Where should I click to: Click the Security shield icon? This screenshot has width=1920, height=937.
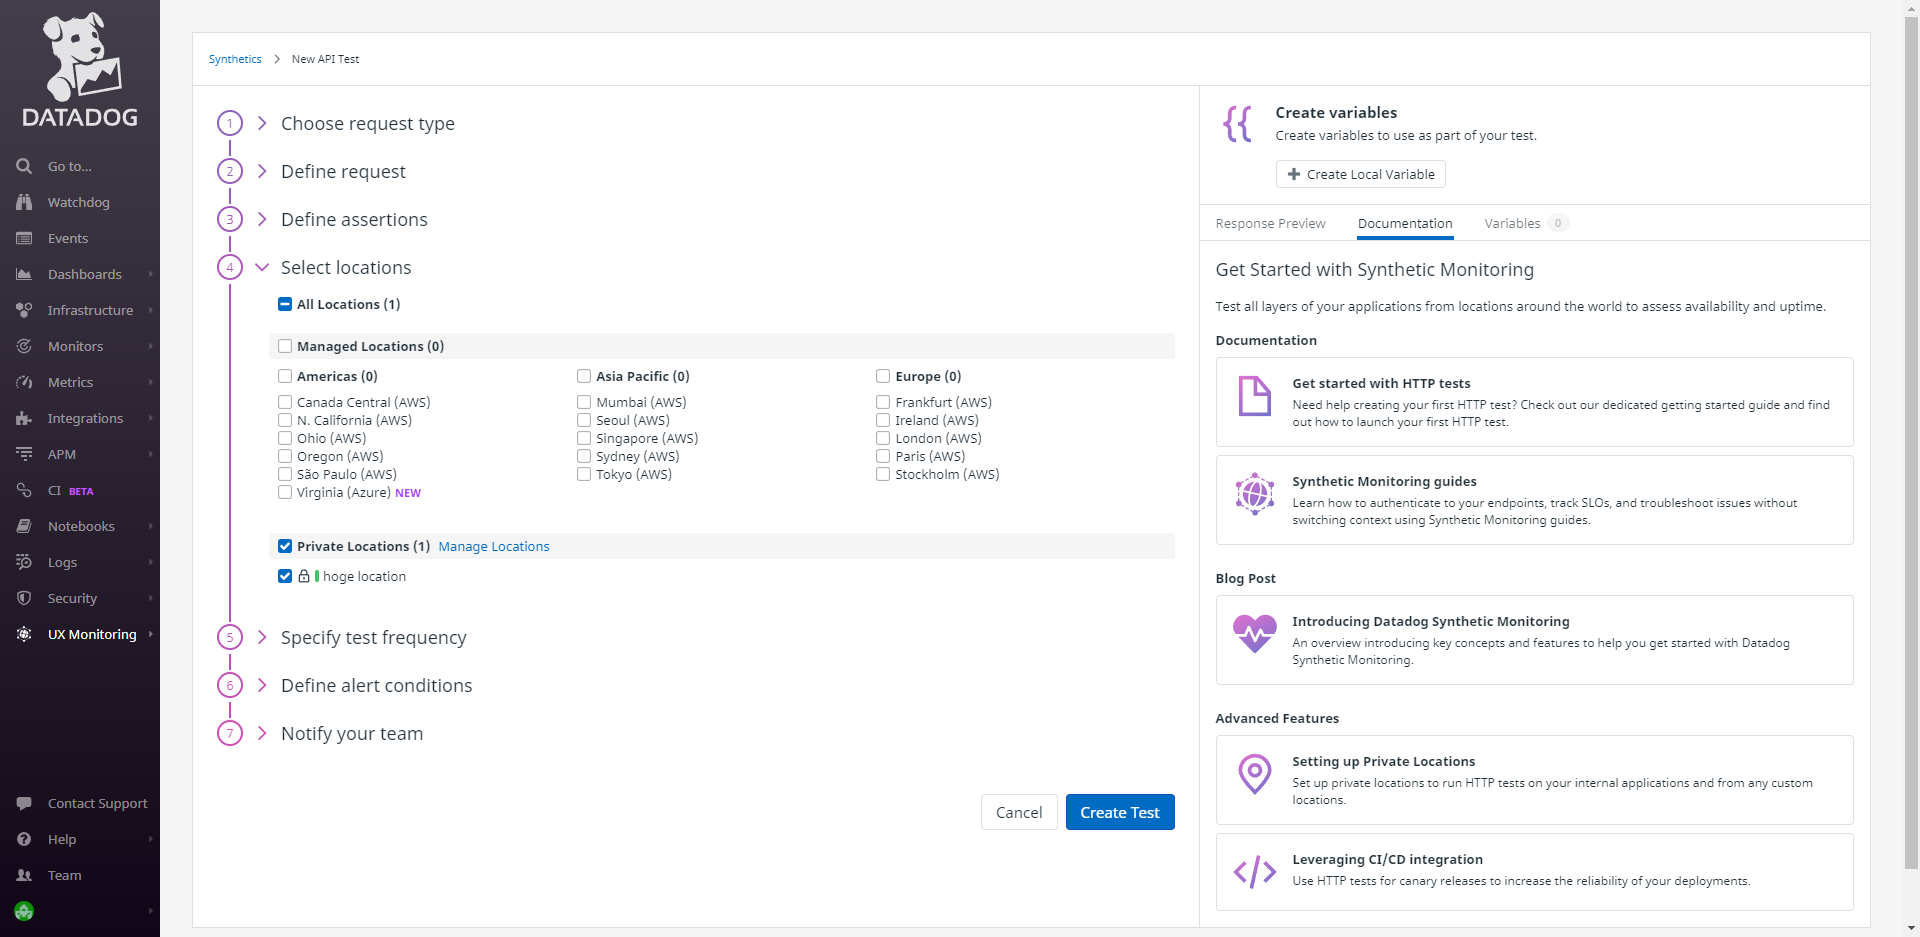[x=24, y=598]
